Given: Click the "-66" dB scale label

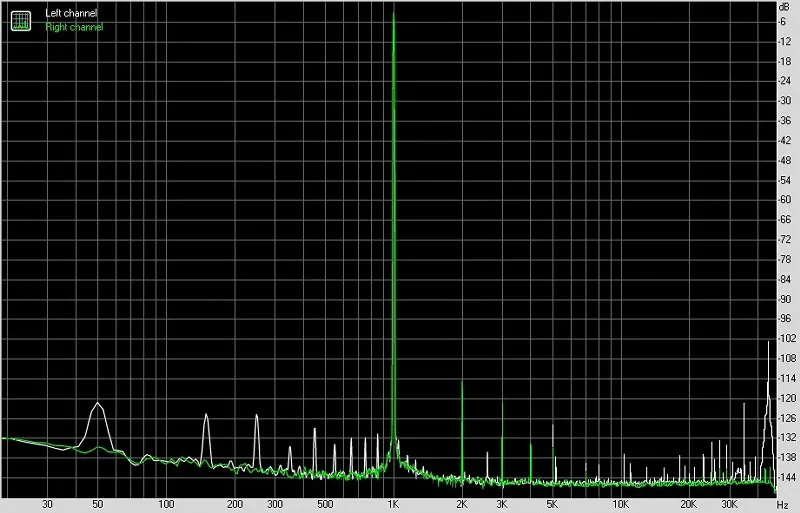Looking at the screenshot, I should click(x=784, y=219).
